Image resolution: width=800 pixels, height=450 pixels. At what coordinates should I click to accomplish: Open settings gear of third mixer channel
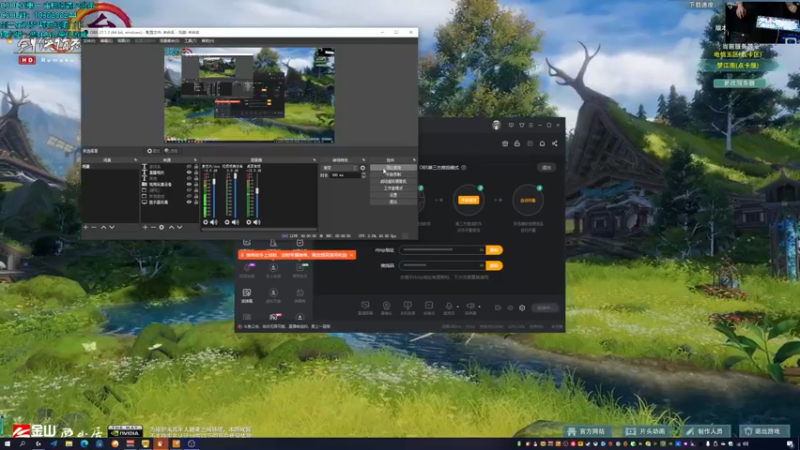point(248,222)
